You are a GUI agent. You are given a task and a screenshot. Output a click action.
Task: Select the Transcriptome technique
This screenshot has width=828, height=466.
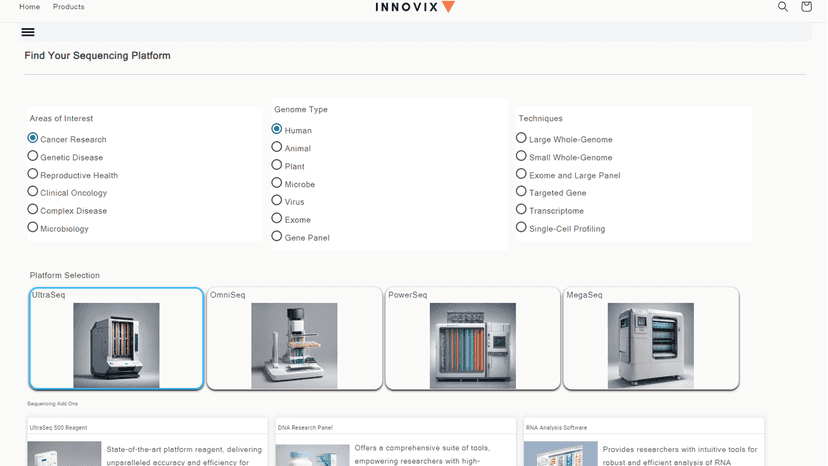click(521, 209)
